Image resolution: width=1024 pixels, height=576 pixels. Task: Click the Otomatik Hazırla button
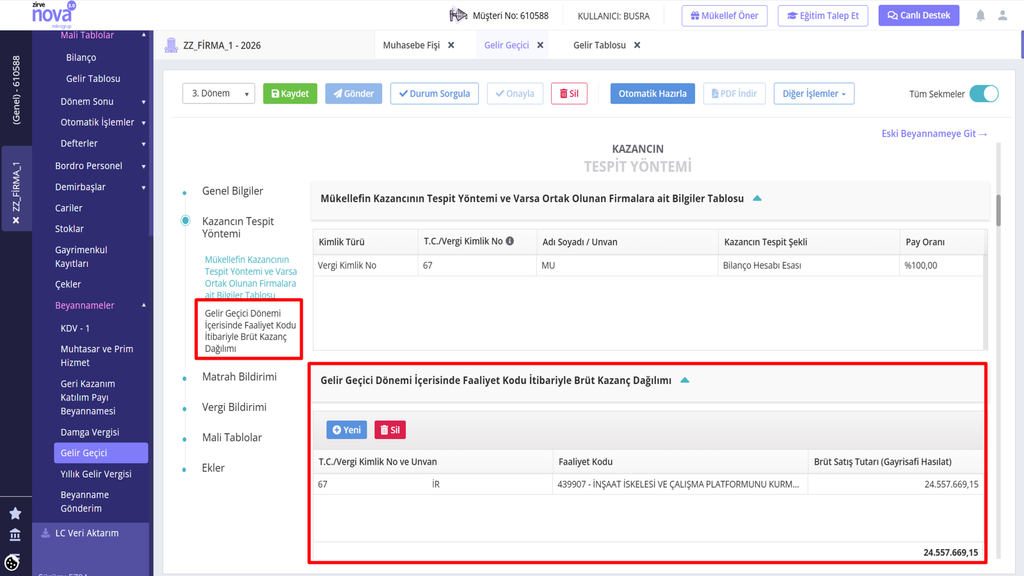pyautogui.click(x=652, y=93)
